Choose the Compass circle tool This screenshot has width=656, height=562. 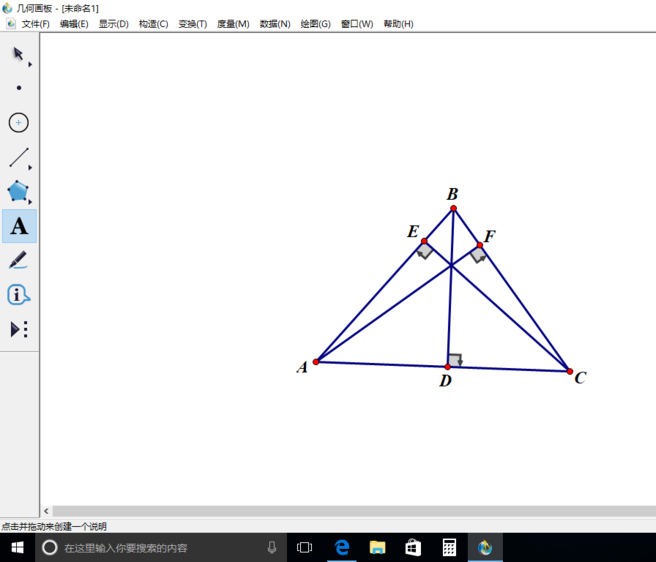(x=18, y=123)
